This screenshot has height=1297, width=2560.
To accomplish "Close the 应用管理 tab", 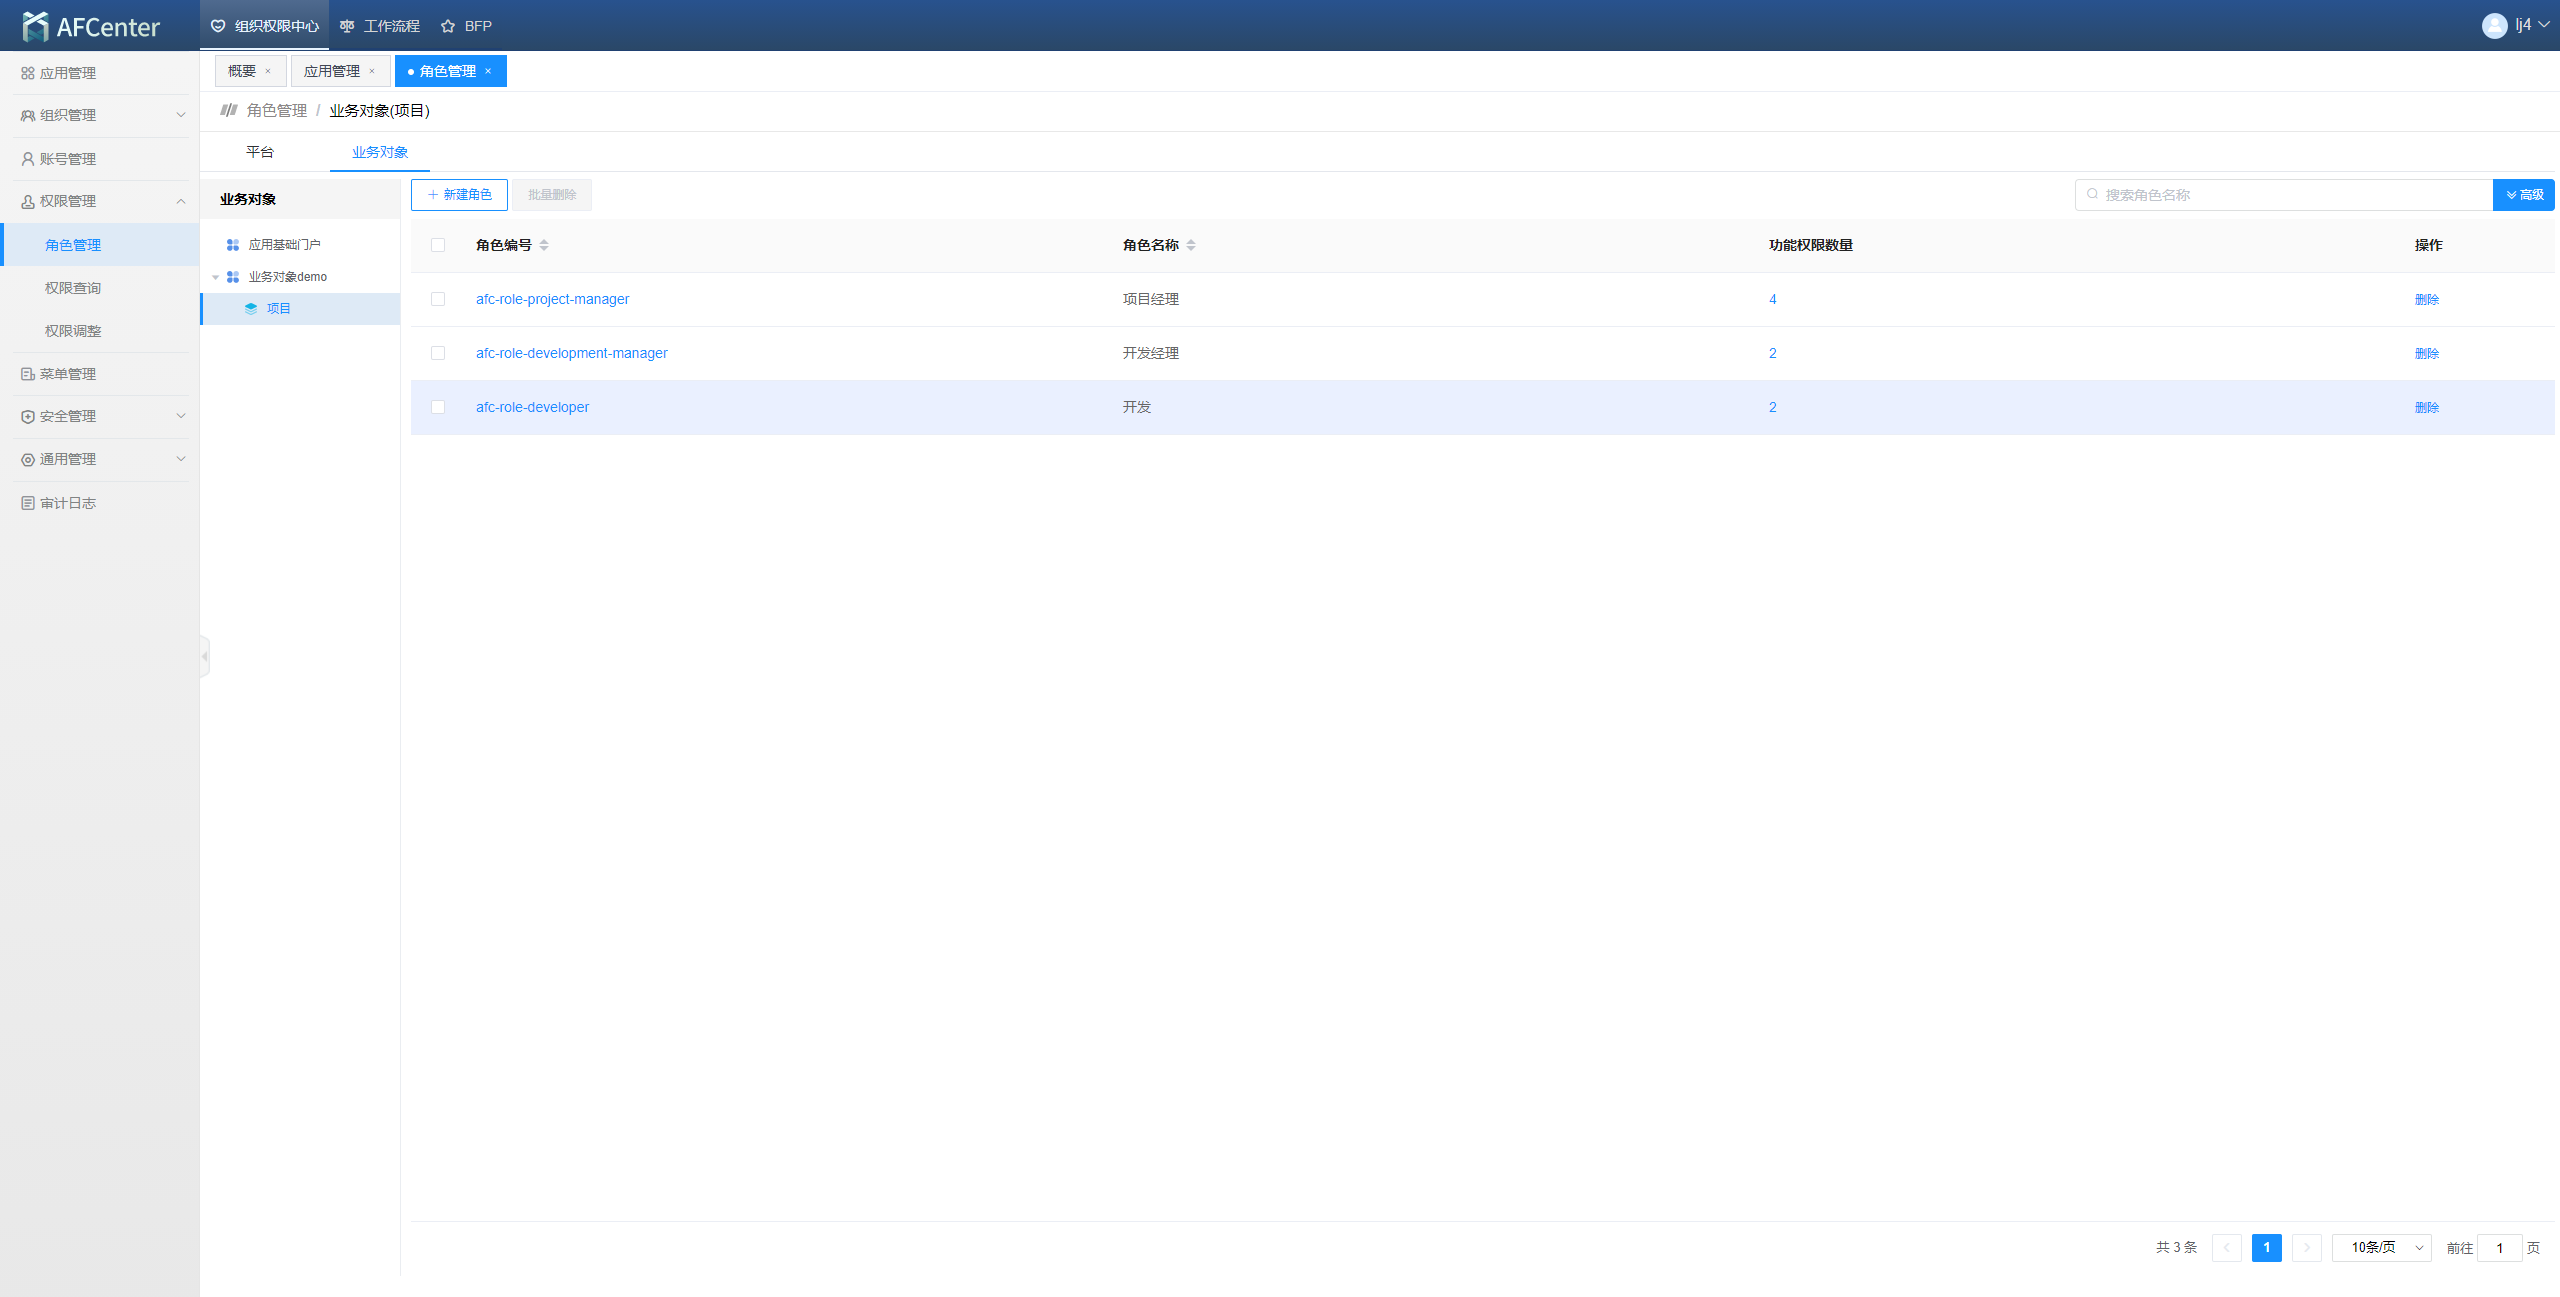I will tap(372, 71).
